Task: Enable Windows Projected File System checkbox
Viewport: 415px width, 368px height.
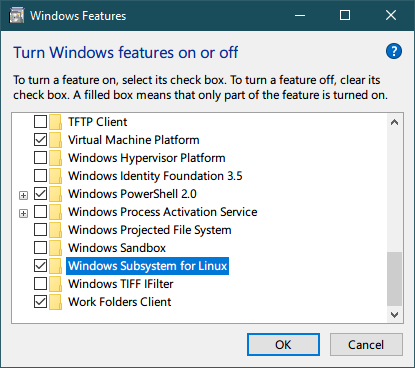Action: pos(40,230)
